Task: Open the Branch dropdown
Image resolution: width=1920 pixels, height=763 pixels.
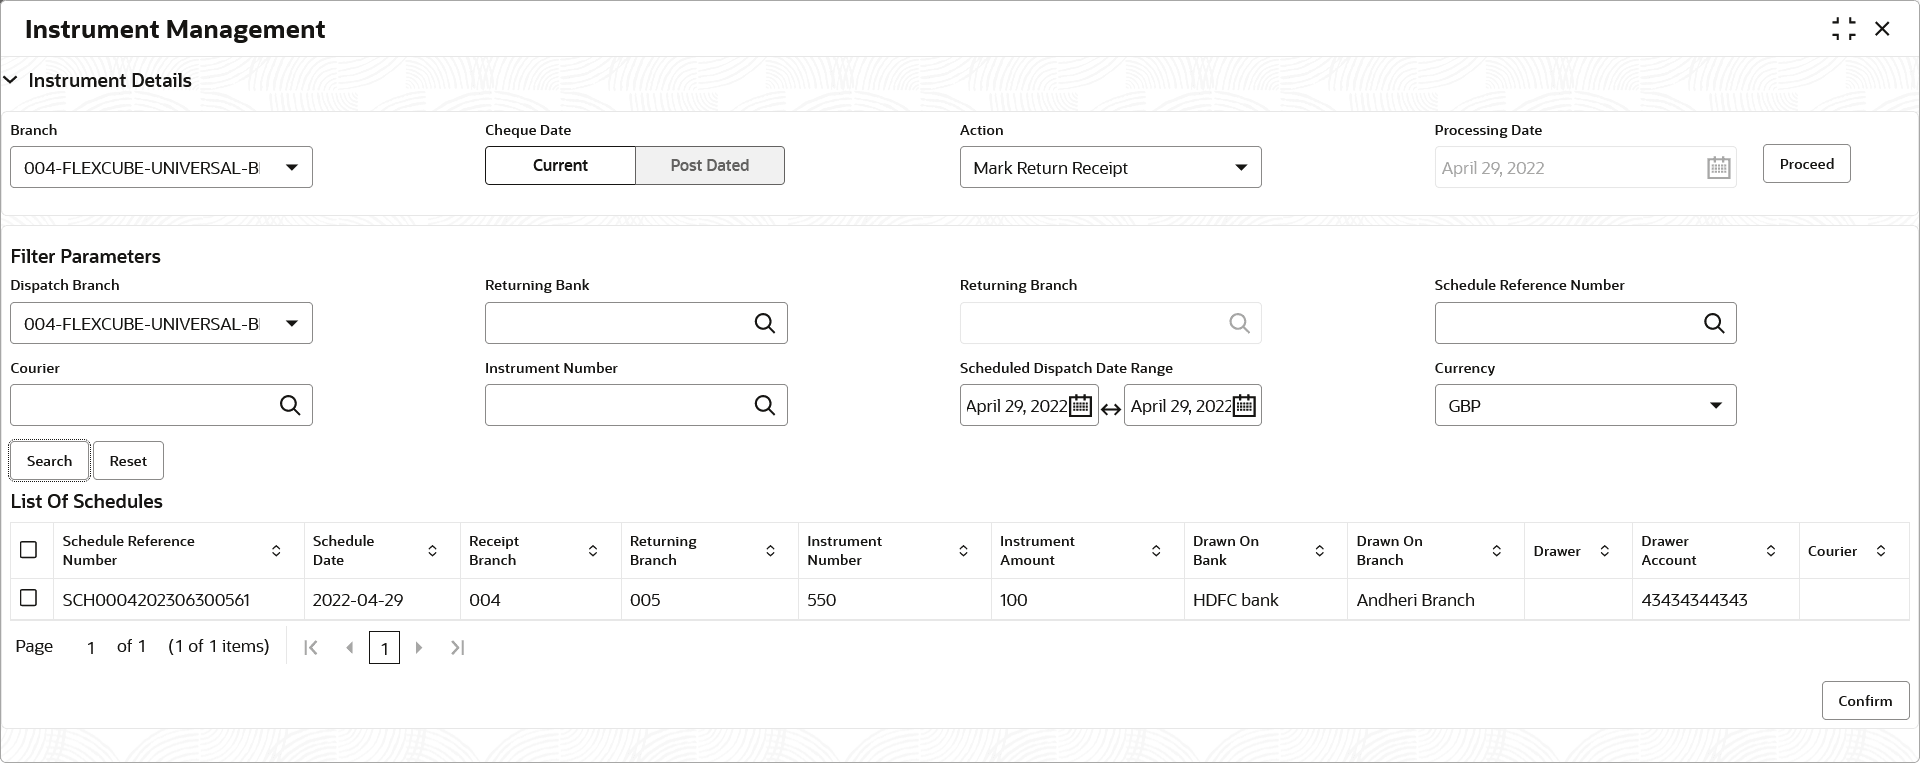Action: pos(291,168)
